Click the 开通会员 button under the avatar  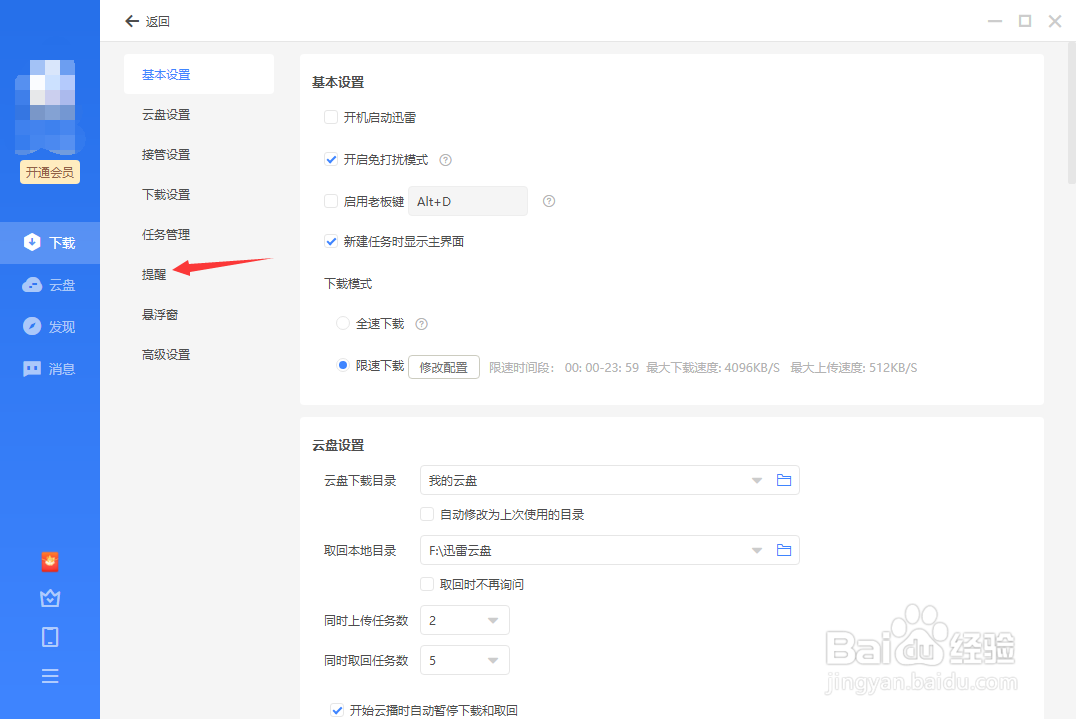click(50, 171)
